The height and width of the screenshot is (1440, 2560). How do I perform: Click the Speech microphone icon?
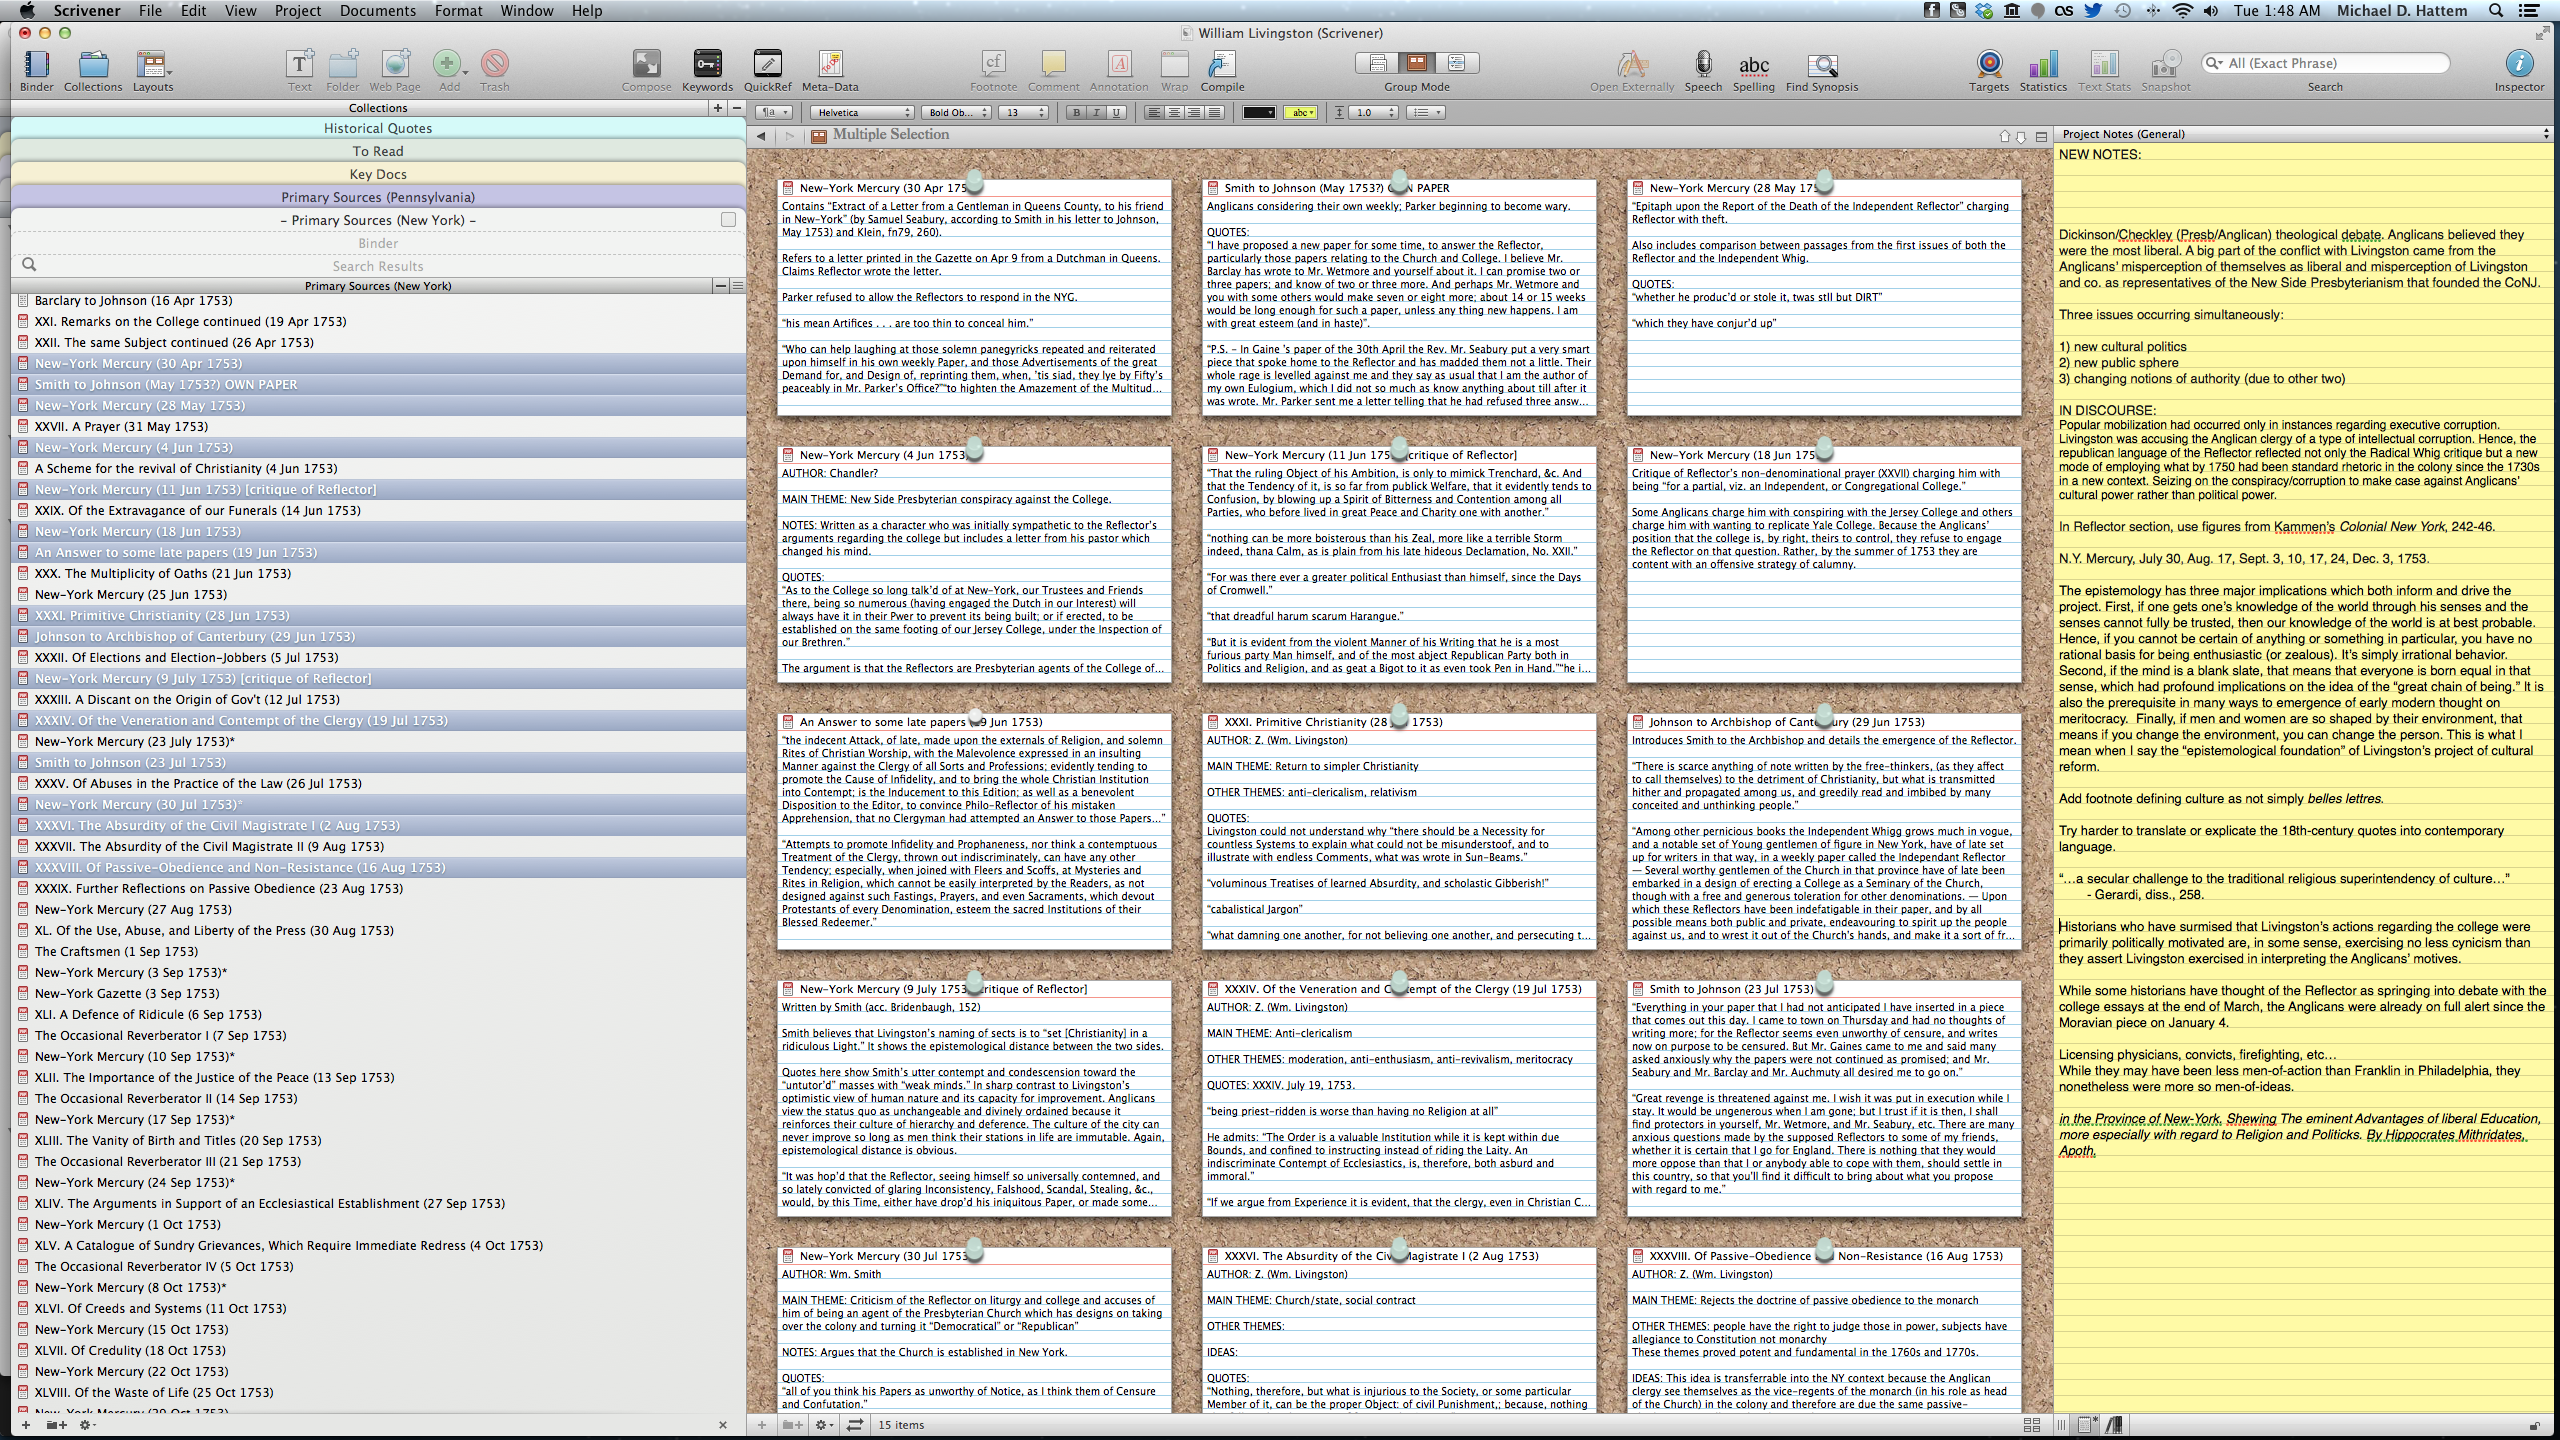click(x=1702, y=65)
